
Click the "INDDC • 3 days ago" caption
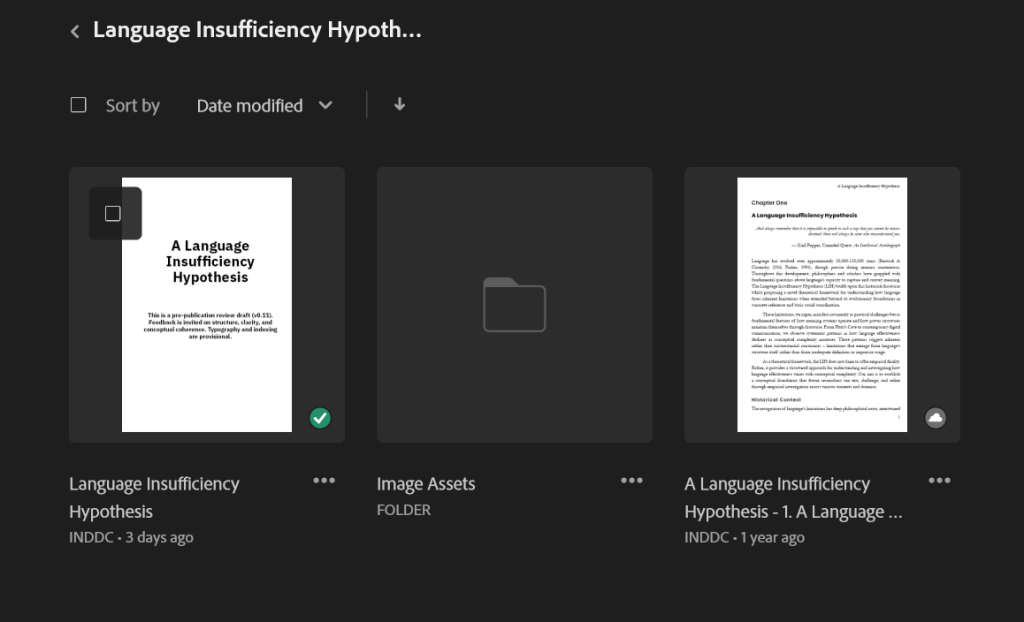click(131, 537)
